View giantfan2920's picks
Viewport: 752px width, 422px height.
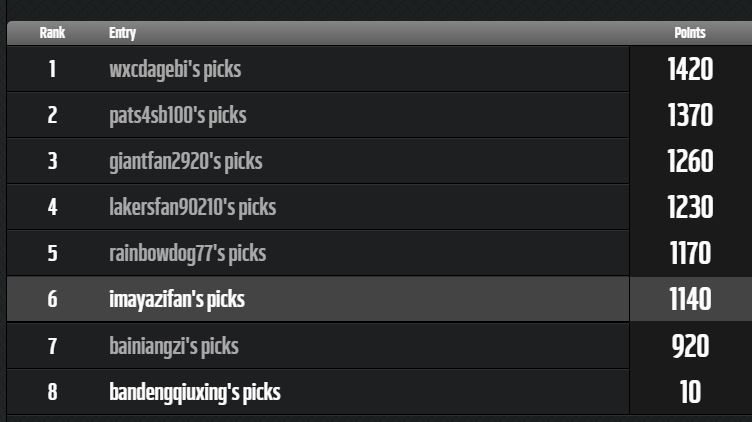[185, 162]
